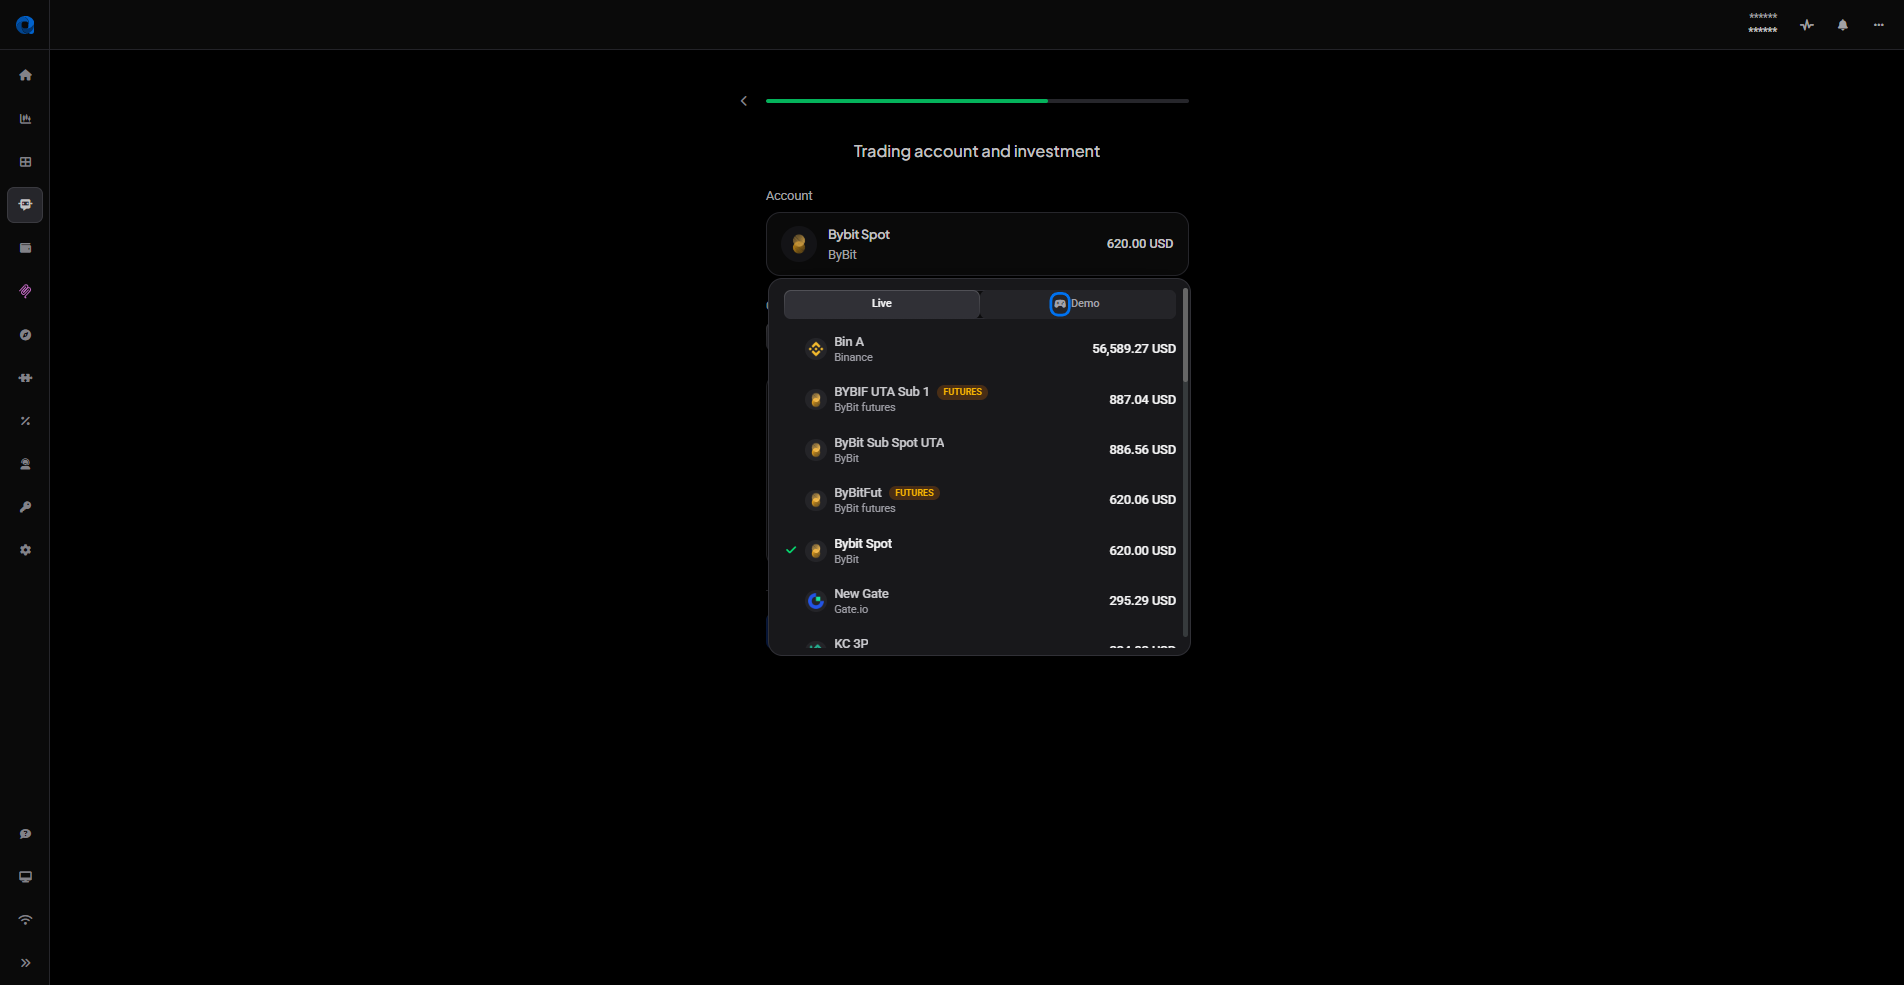
Task: Open the notifications bell
Action: [1843, 25]
